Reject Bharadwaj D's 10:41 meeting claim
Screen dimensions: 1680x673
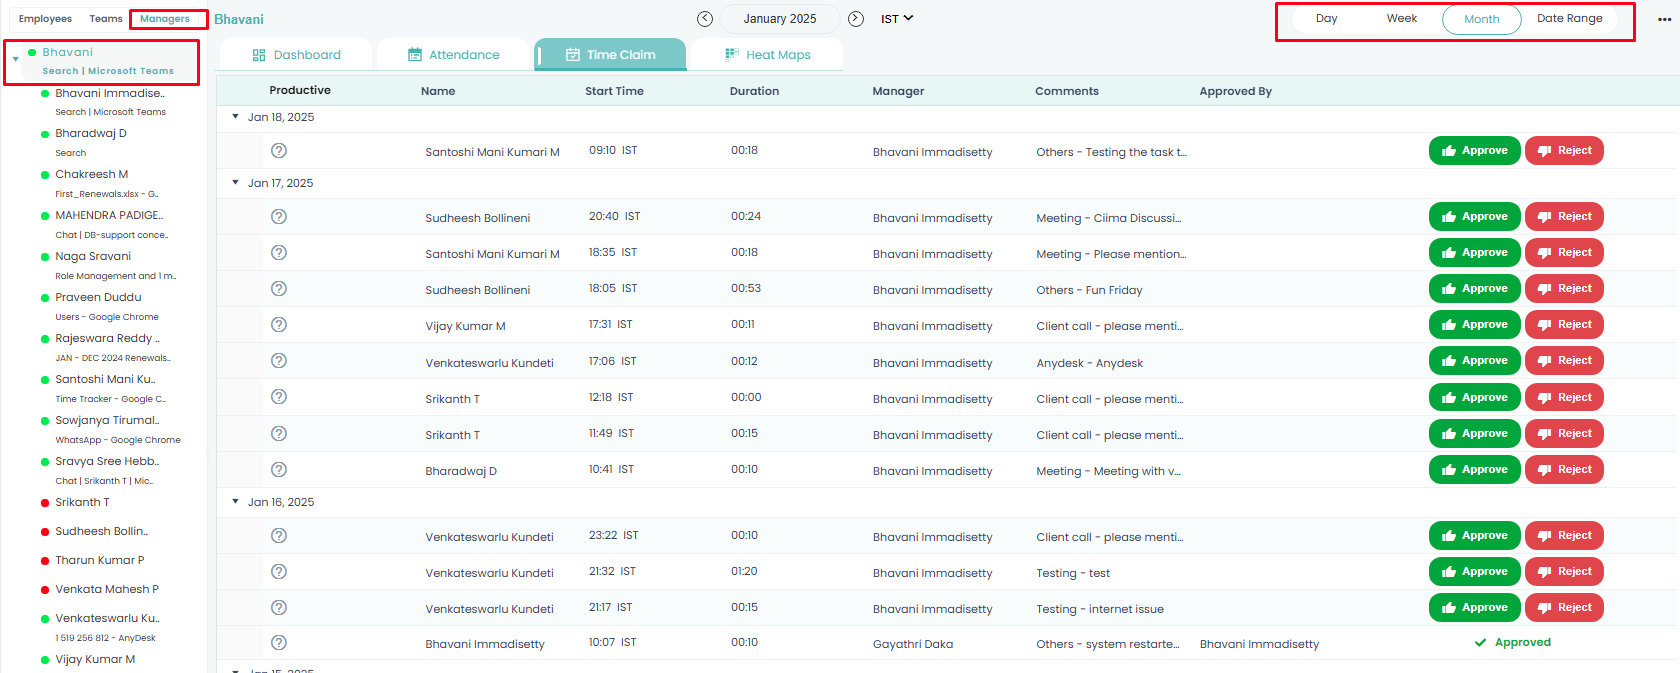pyautogui.click(x=1564, y=470)
